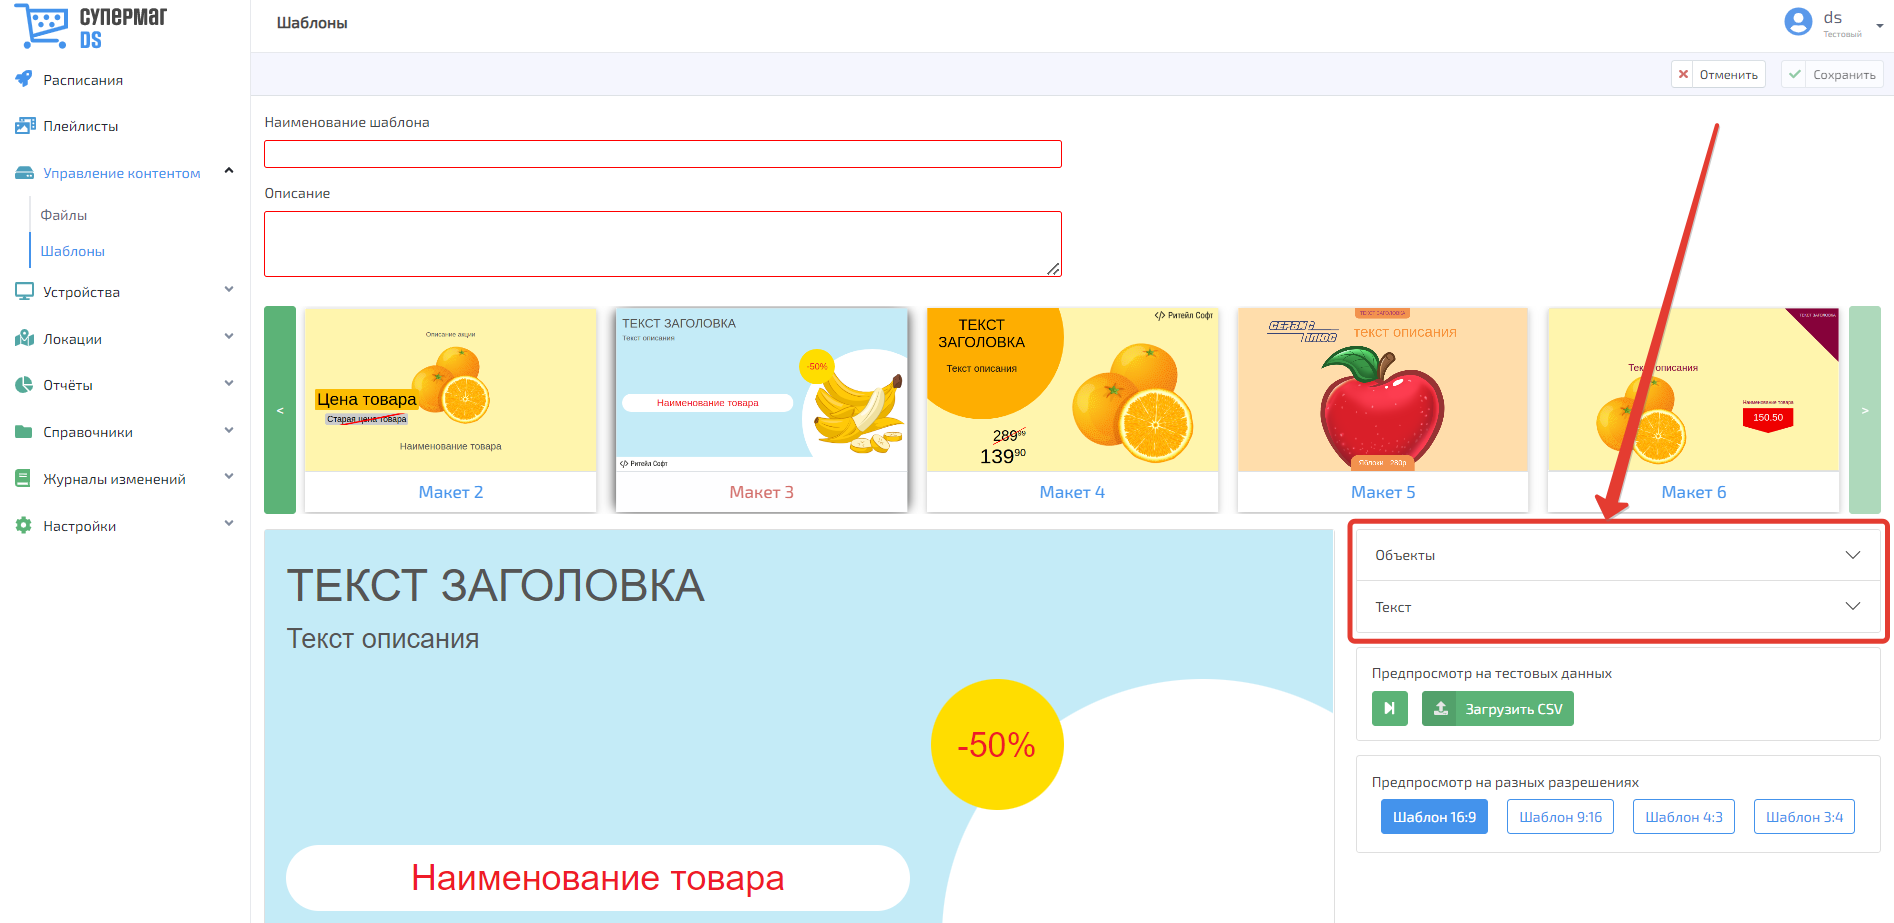Select the Шаблон 9:16 resolution option
Screen dimensions: 1894x923
tap(1560, 816)
